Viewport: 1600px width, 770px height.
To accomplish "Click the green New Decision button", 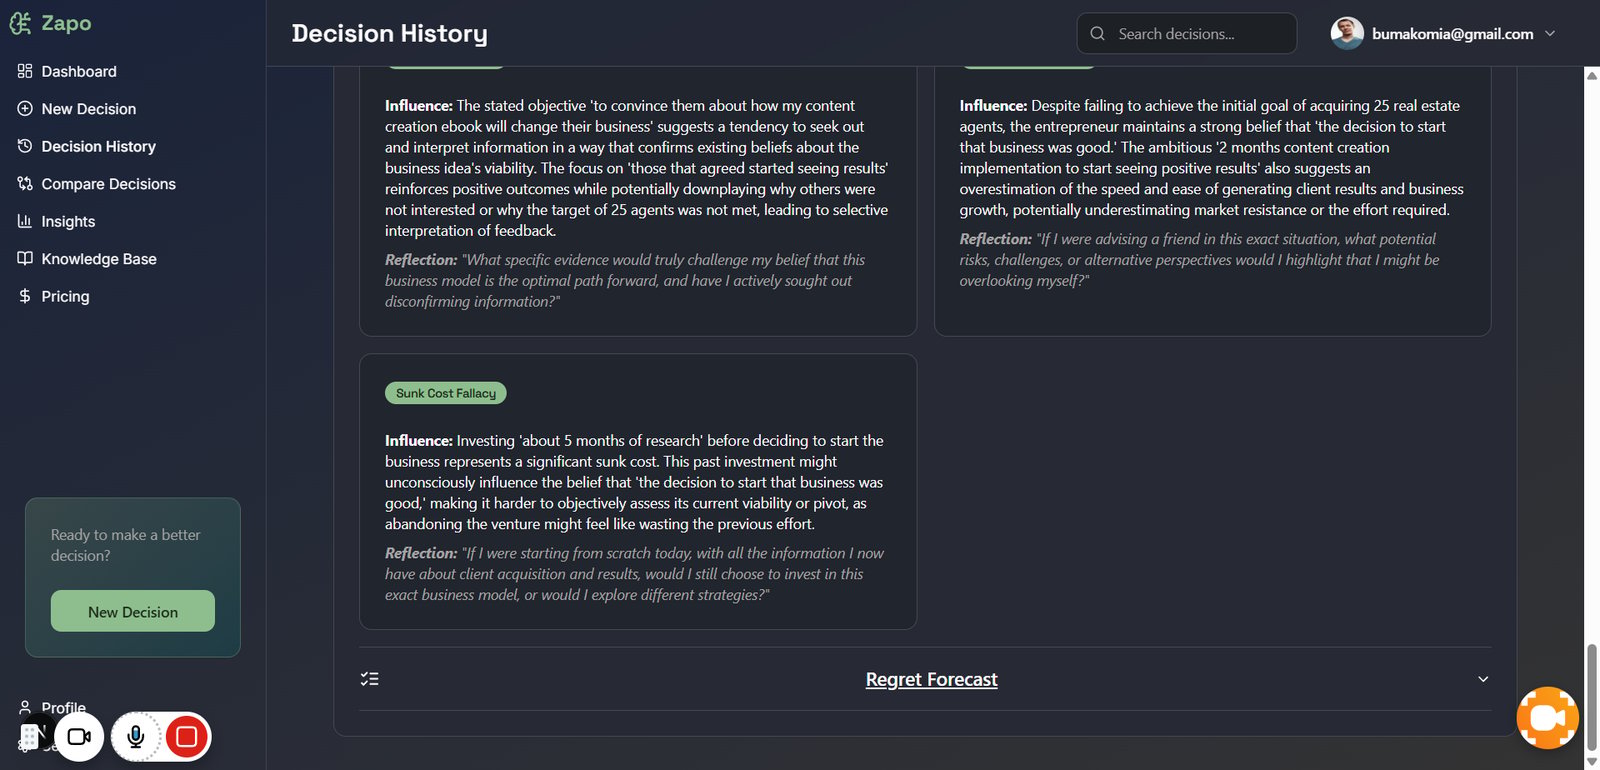I will (133, 611).
